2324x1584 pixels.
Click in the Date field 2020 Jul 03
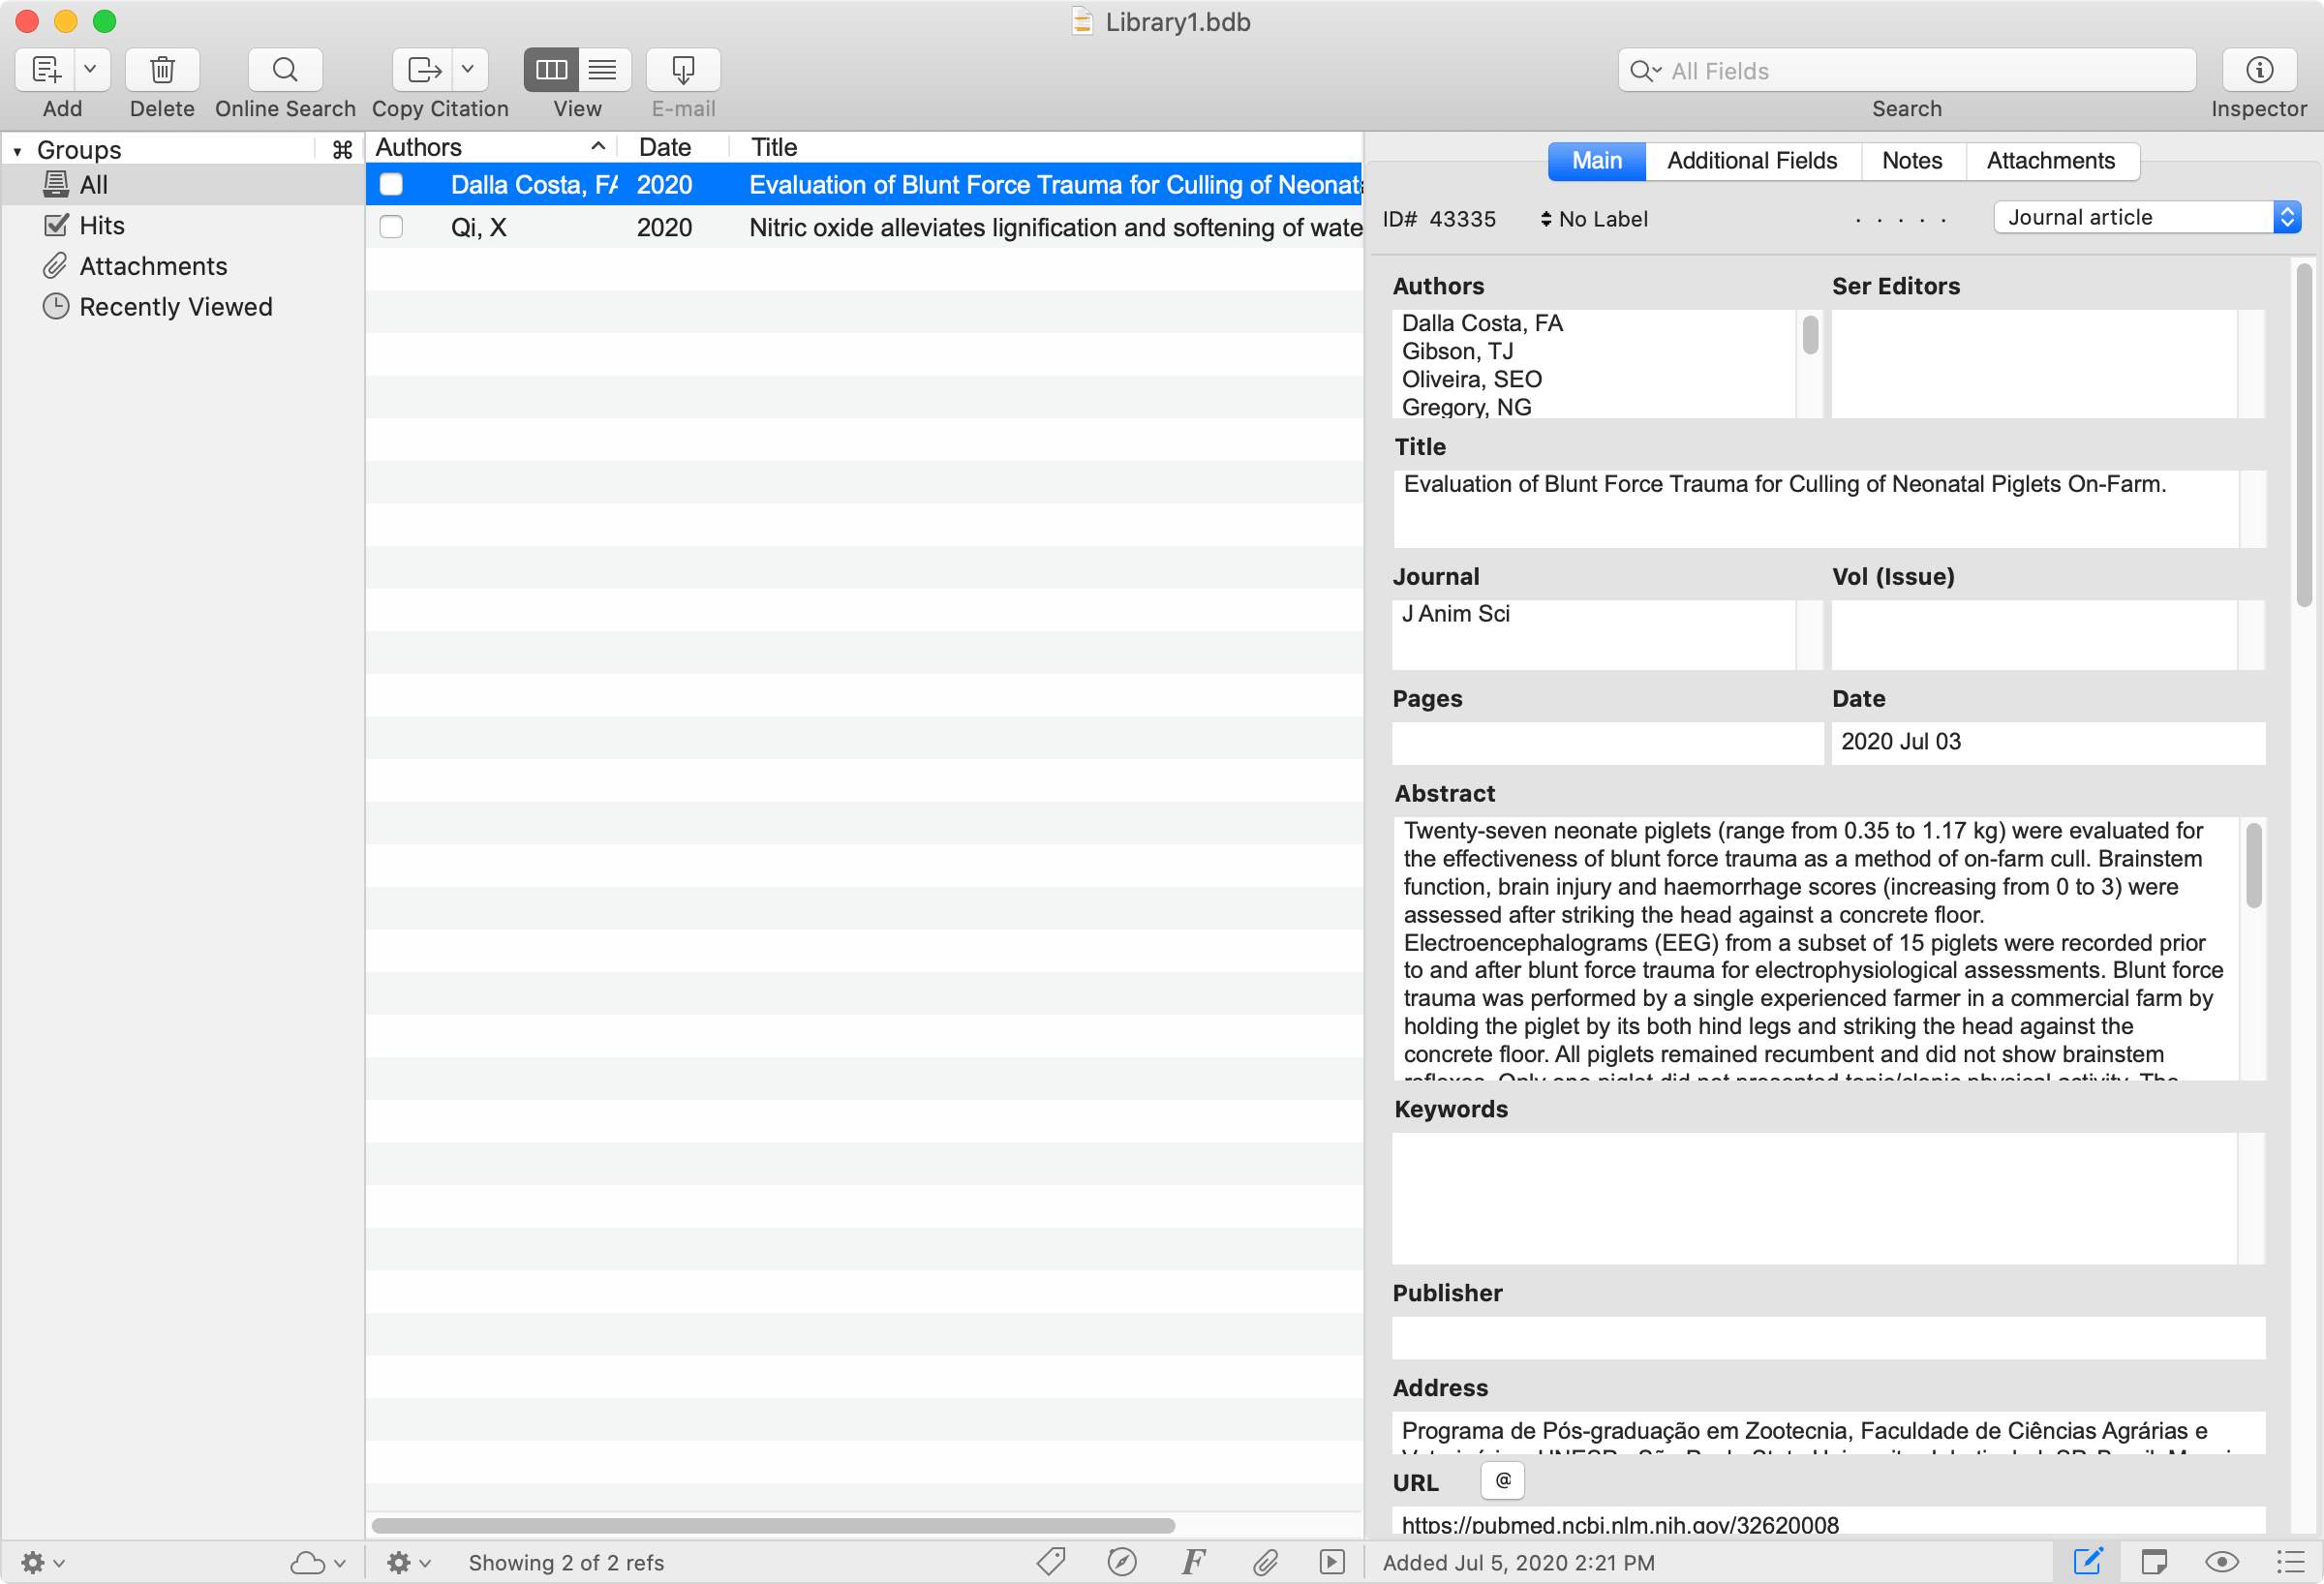2048,743
